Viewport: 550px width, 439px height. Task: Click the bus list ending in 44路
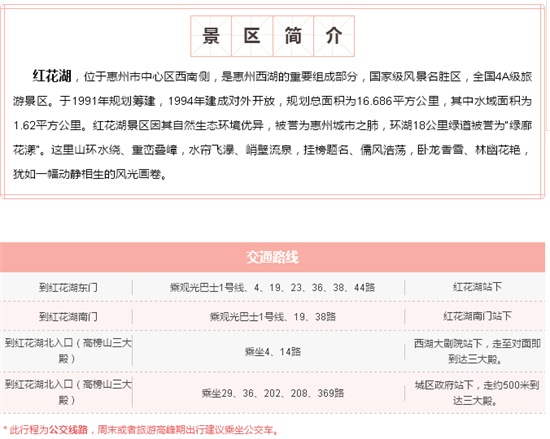(x=273, y=288)
